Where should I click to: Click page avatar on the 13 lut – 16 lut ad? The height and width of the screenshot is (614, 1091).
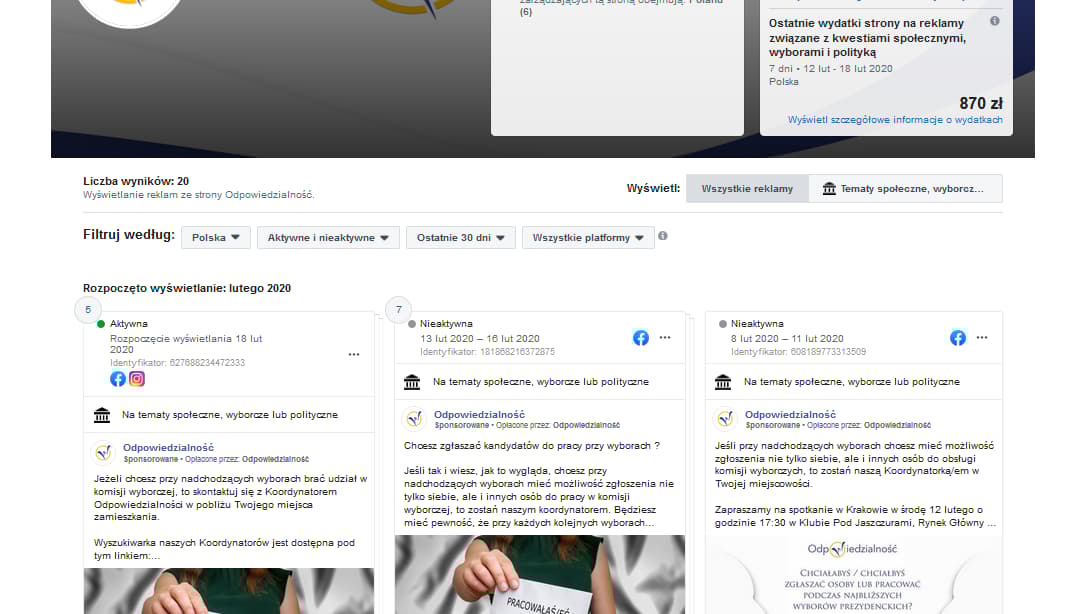coord(415,419)
